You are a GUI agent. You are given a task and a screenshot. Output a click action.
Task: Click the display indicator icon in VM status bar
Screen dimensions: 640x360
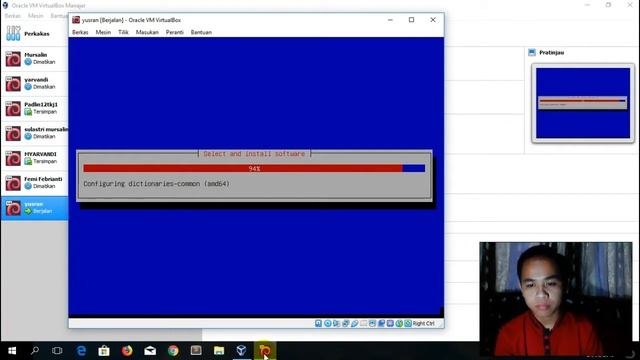click(x=372, y=323)
